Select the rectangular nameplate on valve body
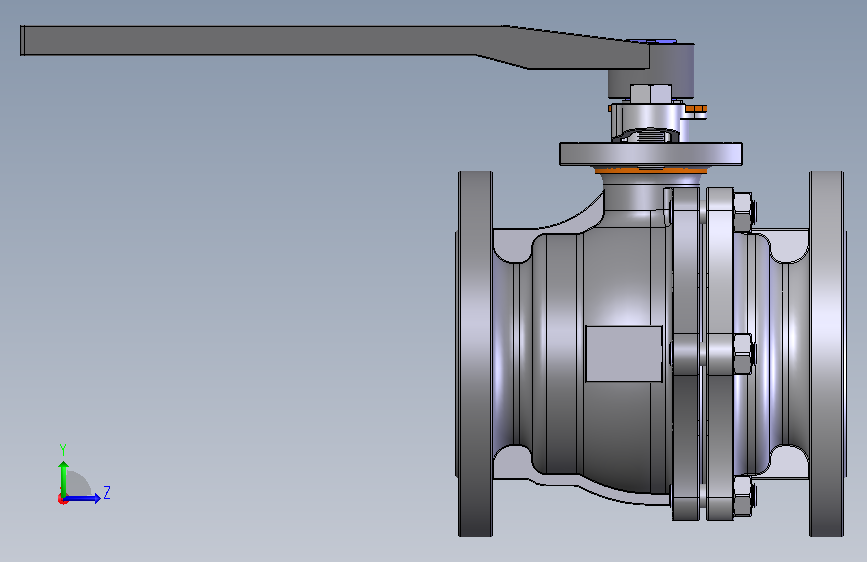867x562 pixels. point(624,353)
